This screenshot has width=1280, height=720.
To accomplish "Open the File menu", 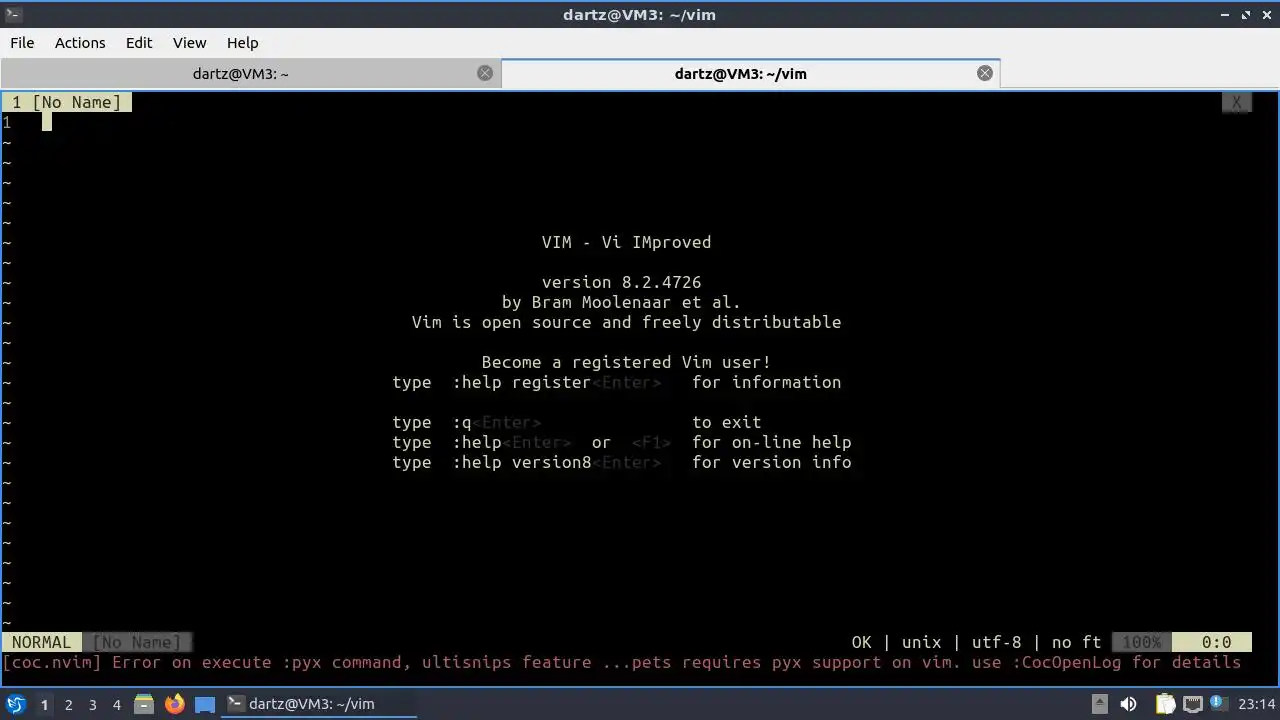I will 22,42.
